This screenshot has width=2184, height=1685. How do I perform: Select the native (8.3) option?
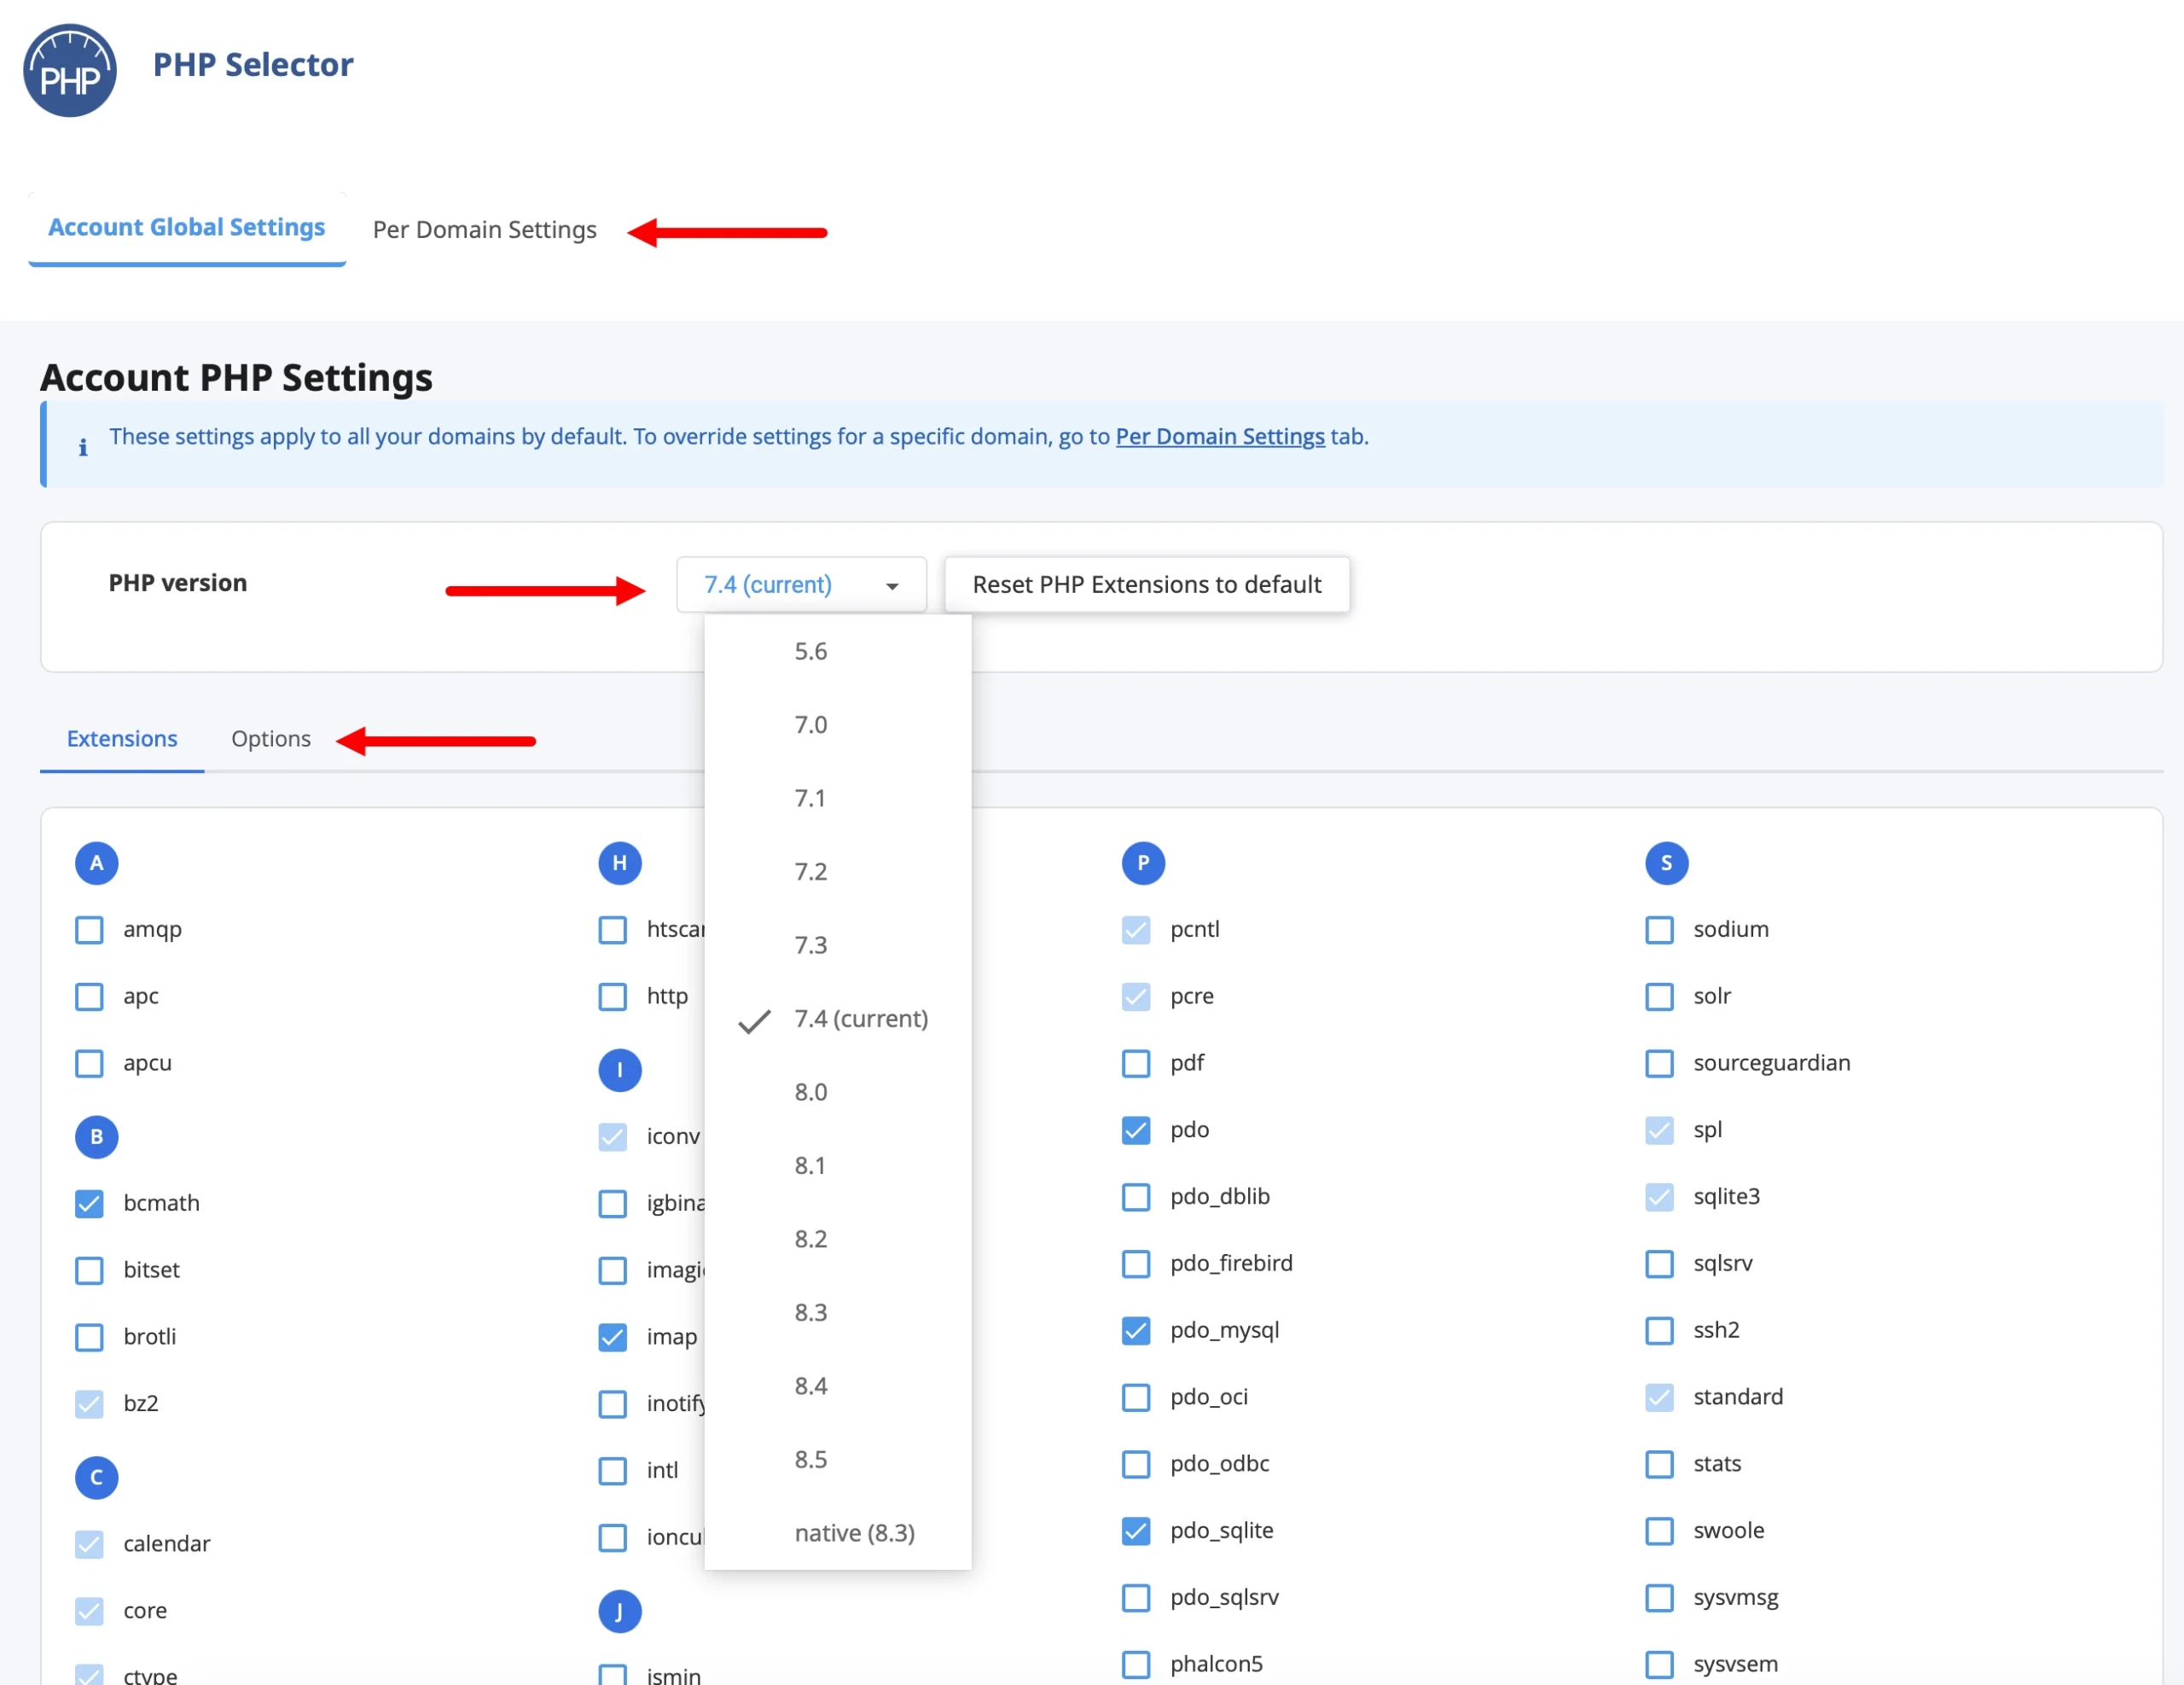click(838, 1534)
